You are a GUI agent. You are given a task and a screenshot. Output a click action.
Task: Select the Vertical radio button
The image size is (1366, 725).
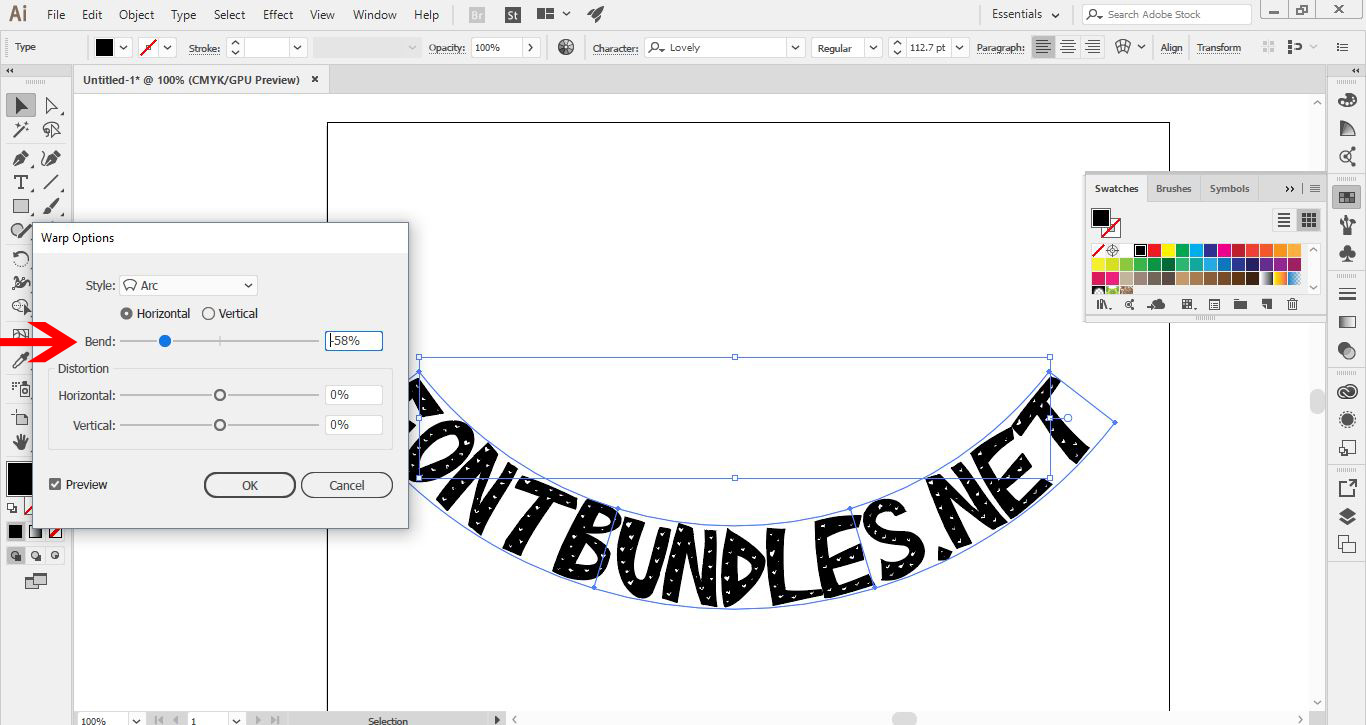tap(208, 313)
